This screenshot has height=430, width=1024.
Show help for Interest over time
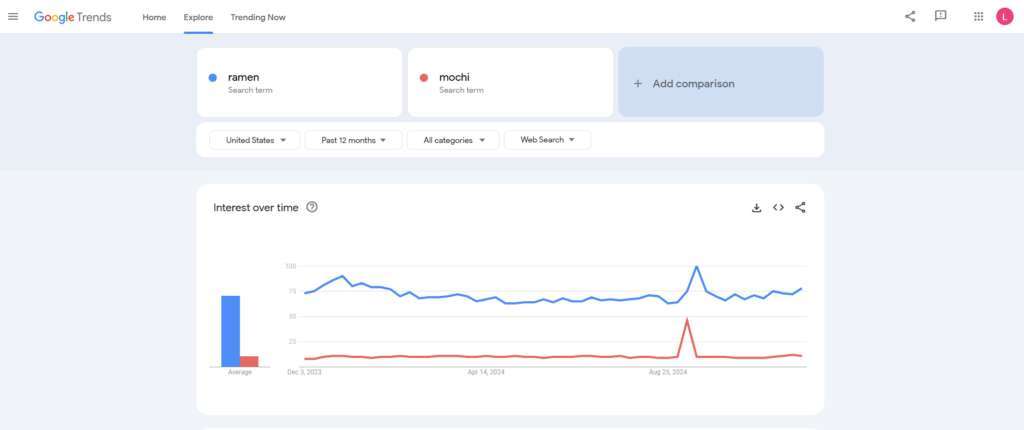pyautogui.click(x=312, y=207)
